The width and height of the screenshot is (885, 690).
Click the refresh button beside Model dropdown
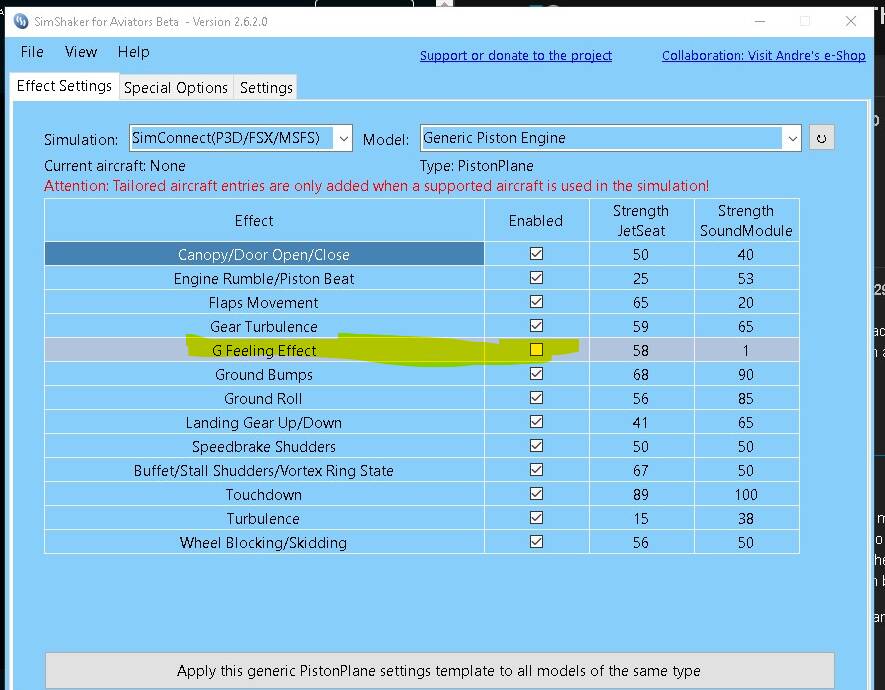(x=820, y=138)
